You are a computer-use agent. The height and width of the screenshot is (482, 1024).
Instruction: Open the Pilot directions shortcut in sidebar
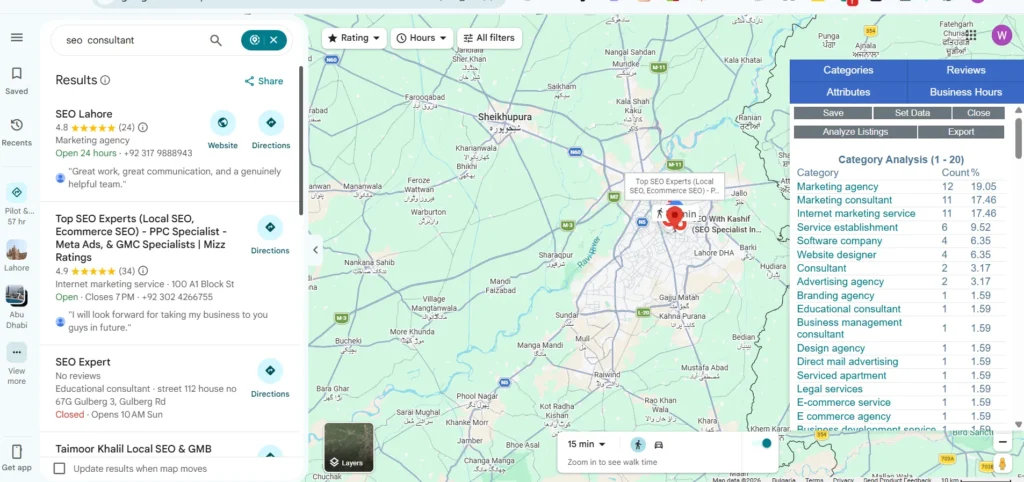tap(17, 192)
